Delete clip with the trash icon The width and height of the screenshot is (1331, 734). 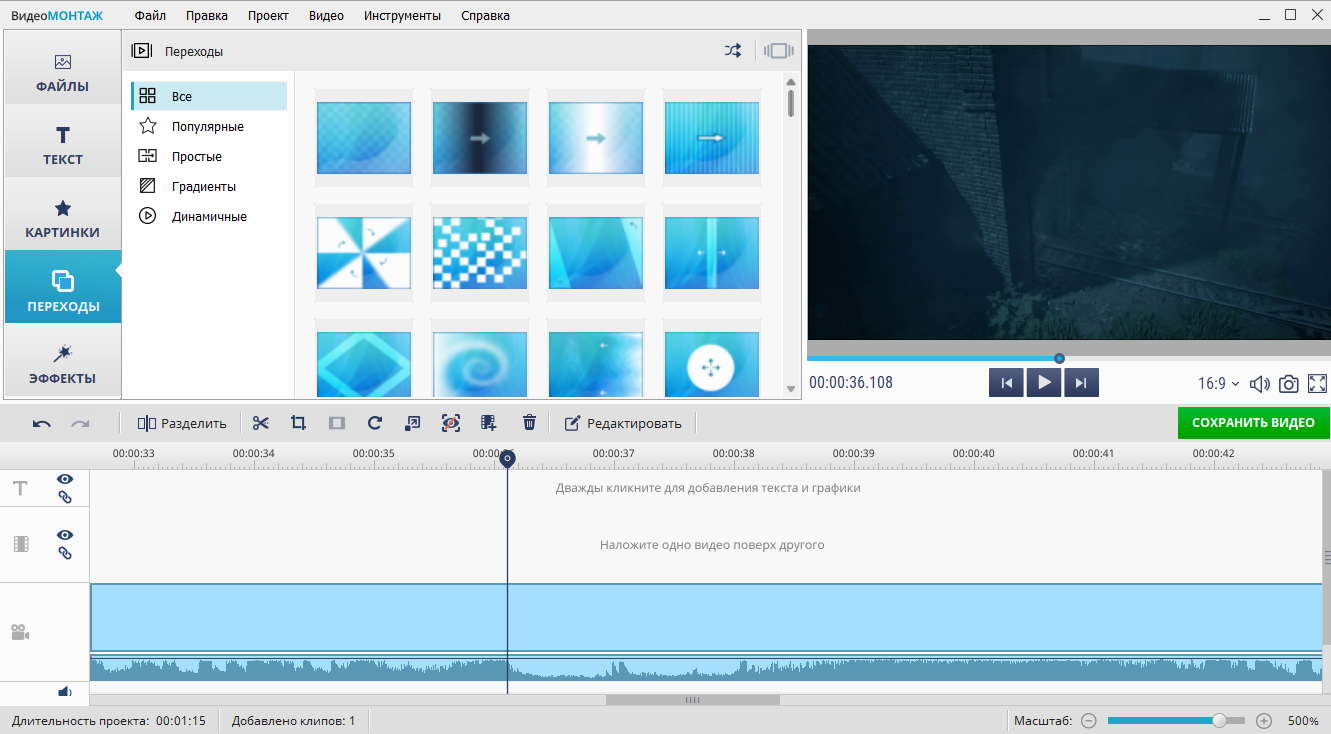[529, 423]
